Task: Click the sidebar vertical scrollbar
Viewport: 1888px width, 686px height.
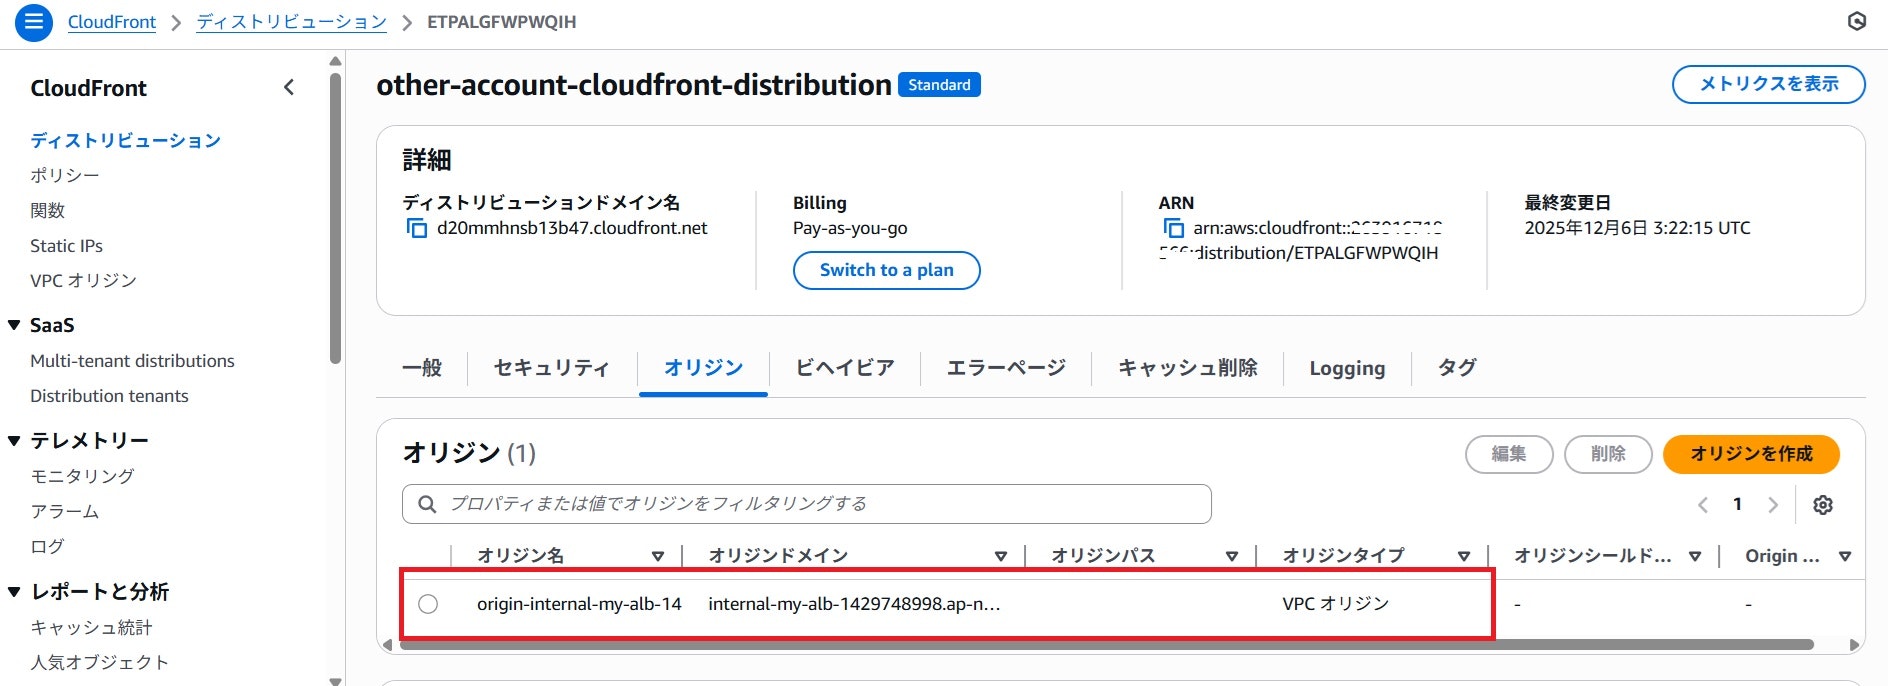Action: tap(335, 217)
